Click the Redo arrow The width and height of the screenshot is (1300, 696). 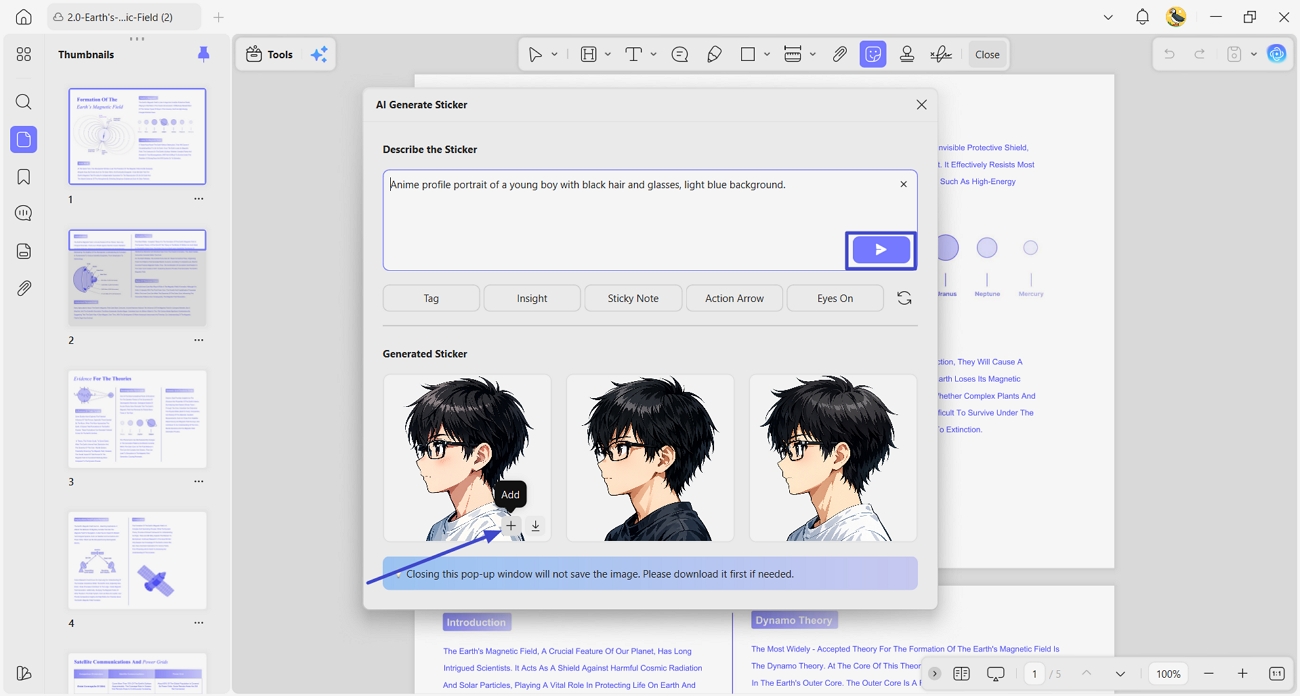(1200, 55)
